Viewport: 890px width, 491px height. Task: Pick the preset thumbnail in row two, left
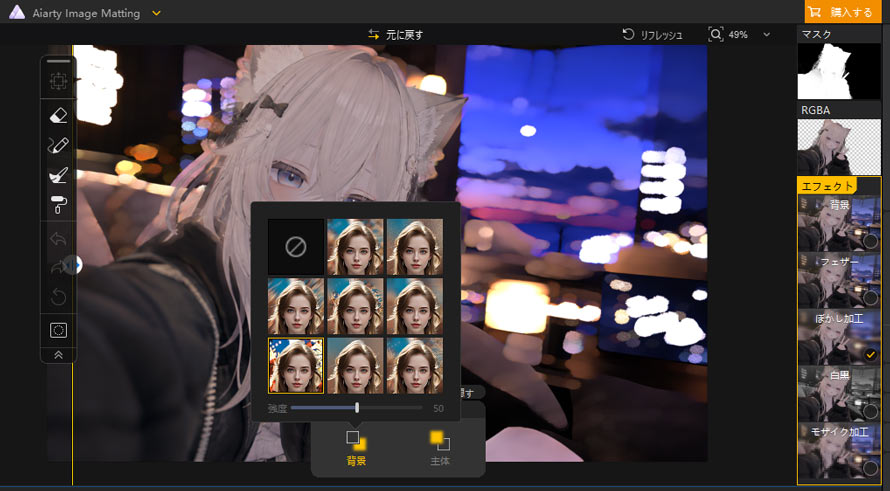tap(296, 306)
